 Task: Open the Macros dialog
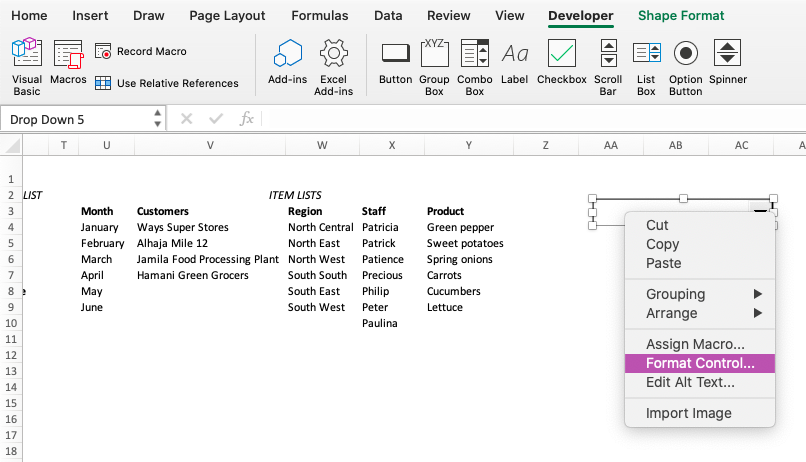click(68, 62)
